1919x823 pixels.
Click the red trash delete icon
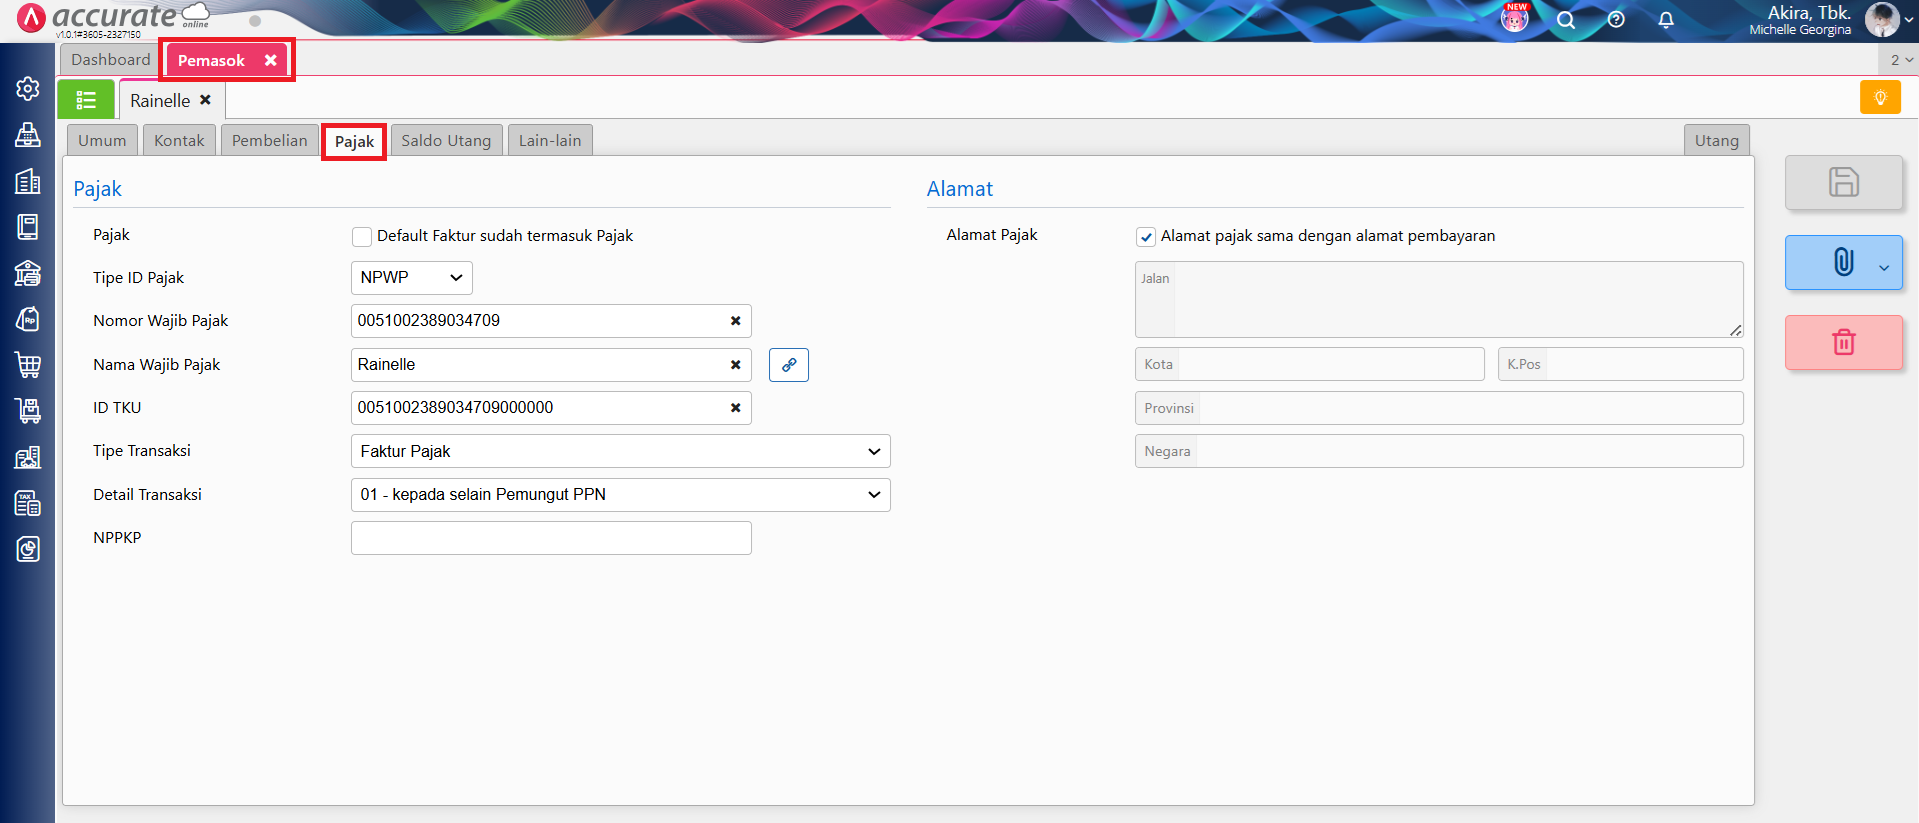click(1843, 342)
